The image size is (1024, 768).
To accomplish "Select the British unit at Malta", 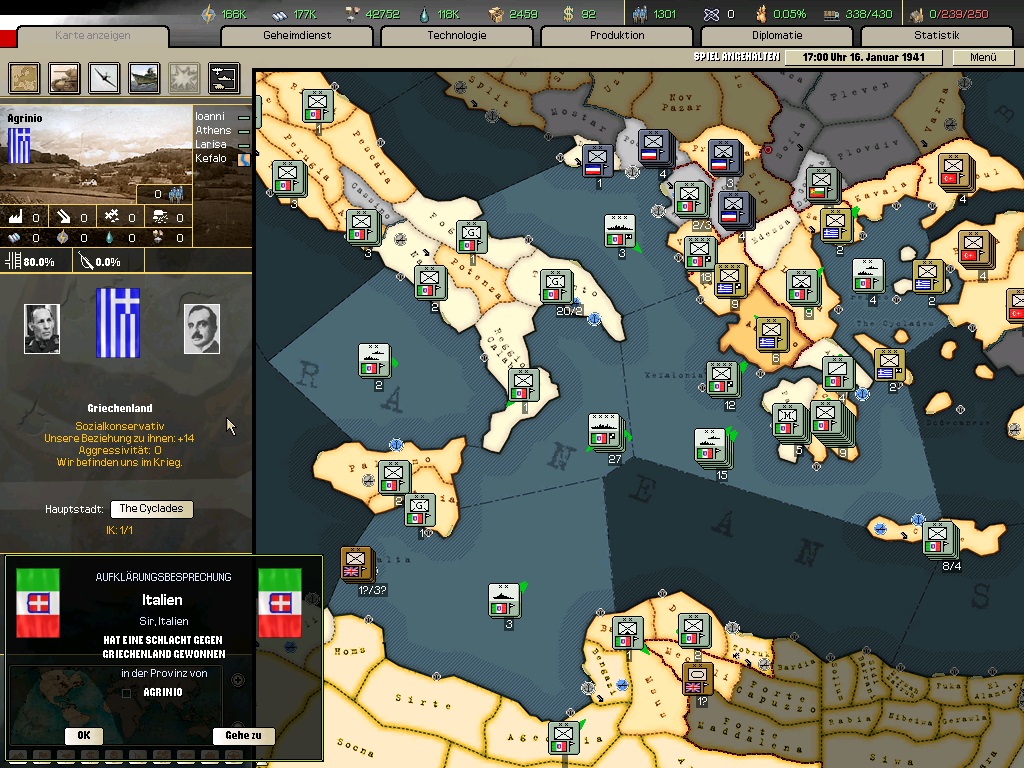I will point(354,563).
